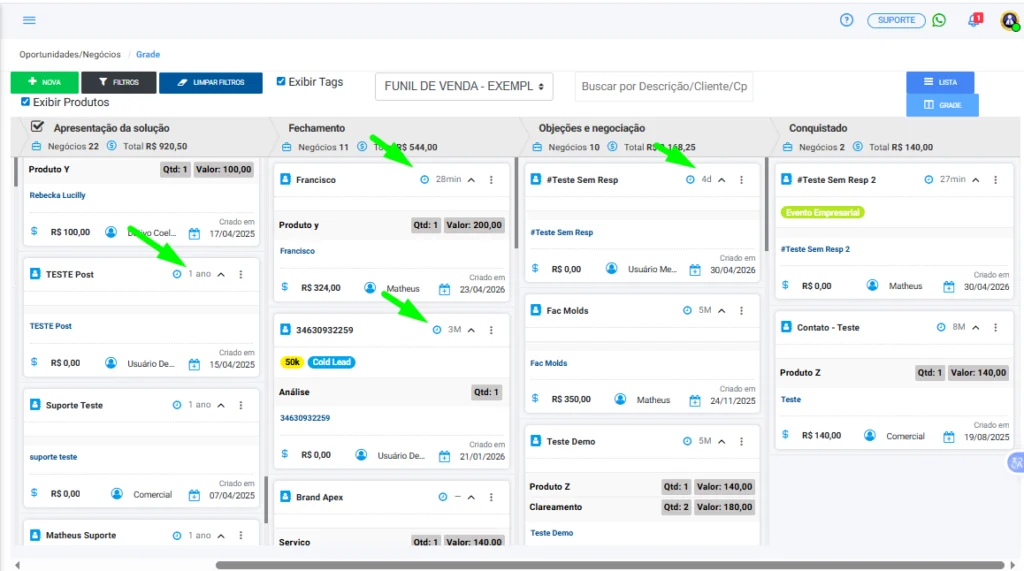Switch to GRADE view
This screenshot has height=571, width=1024.
(x=942, y=105)
